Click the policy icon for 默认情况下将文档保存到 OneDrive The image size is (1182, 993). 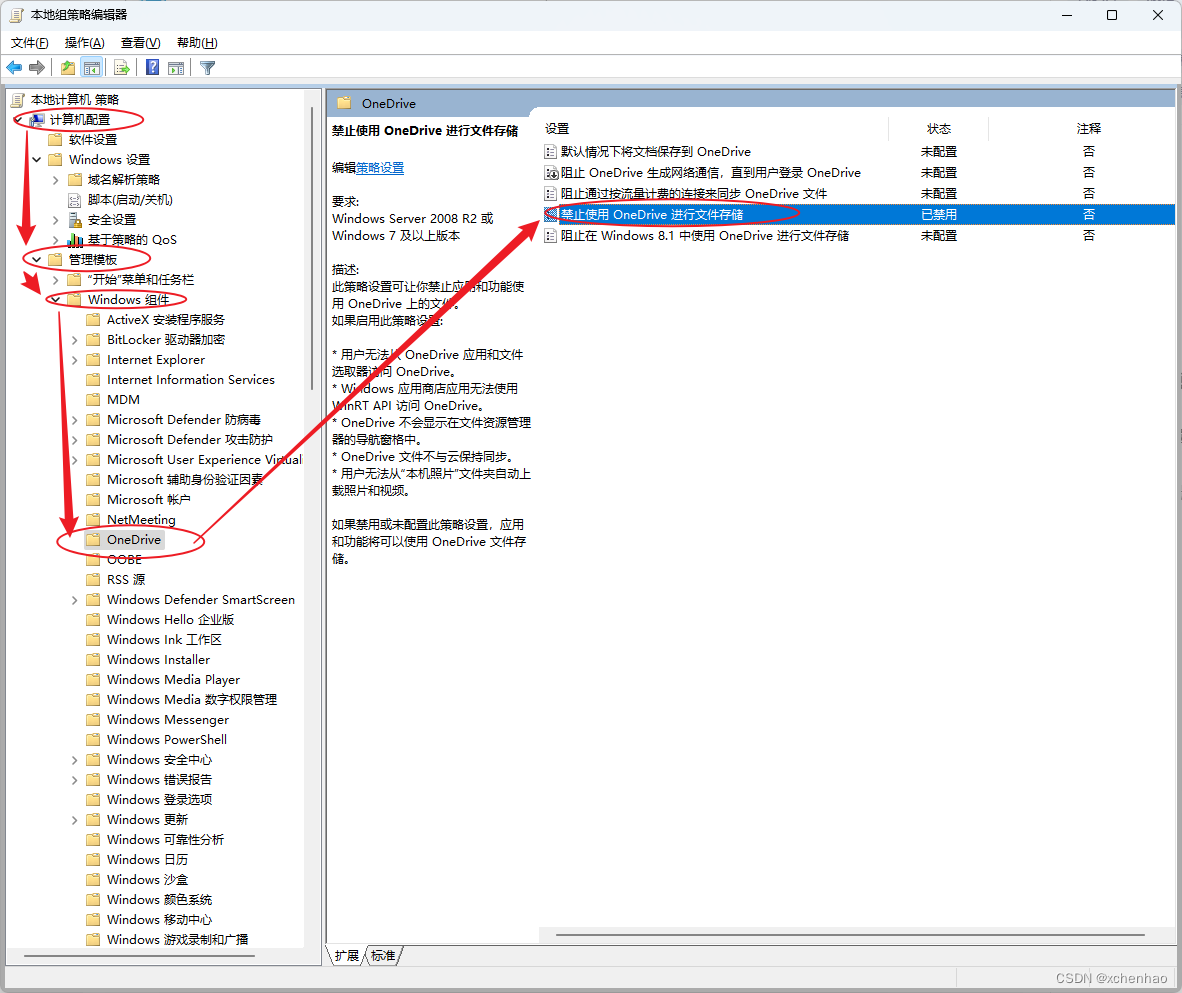point(551,152)
